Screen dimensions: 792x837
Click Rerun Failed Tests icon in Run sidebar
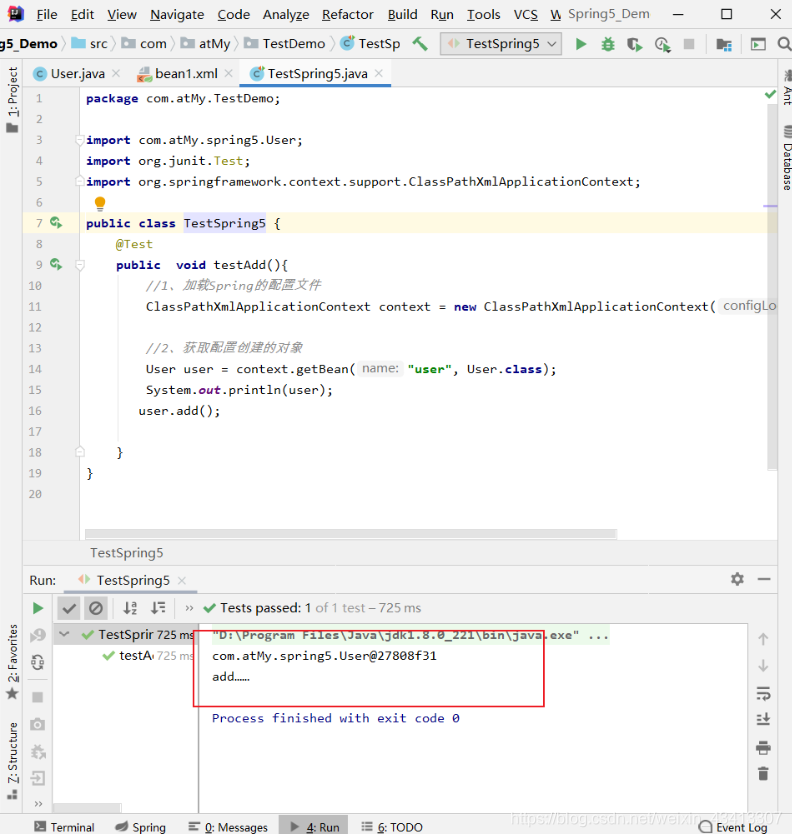click(38, 635)
